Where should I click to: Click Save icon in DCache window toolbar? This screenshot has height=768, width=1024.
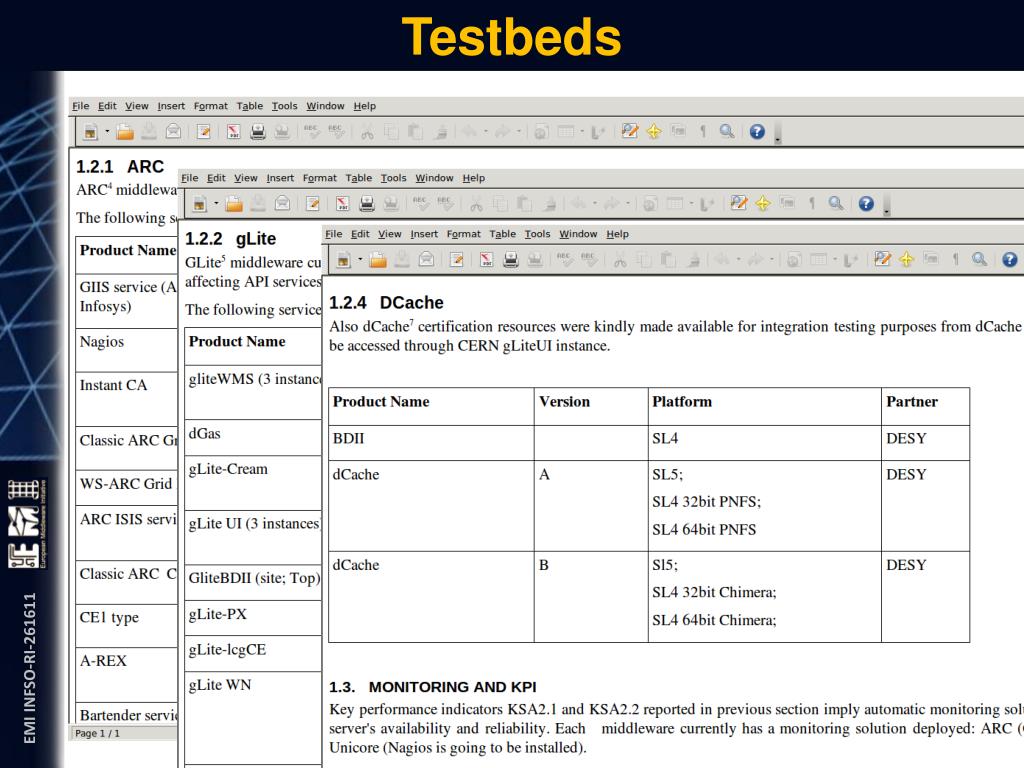[x=402, y=260]
